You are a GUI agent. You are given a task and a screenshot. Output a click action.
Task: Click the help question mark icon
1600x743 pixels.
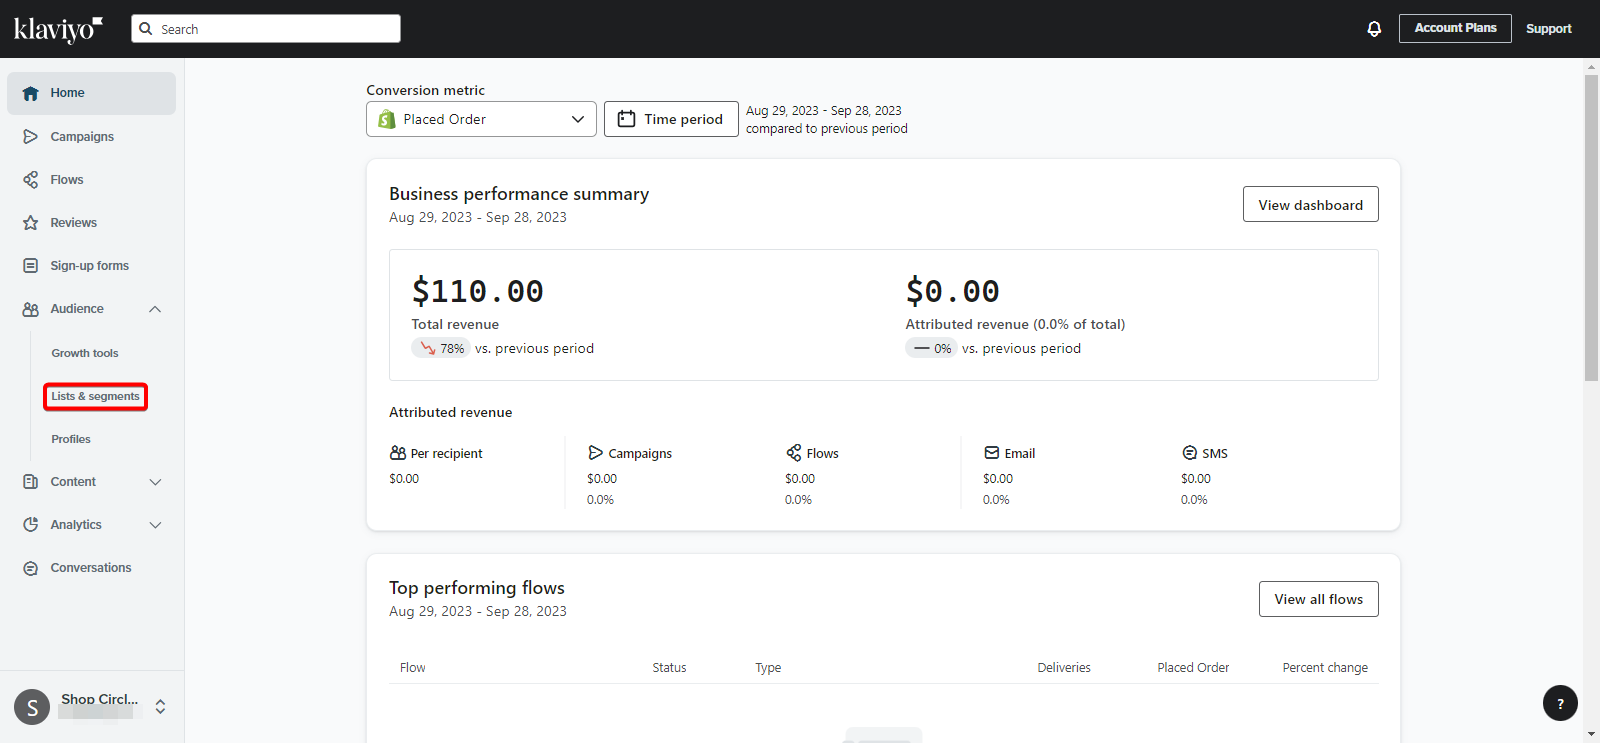pos(1560,703)
